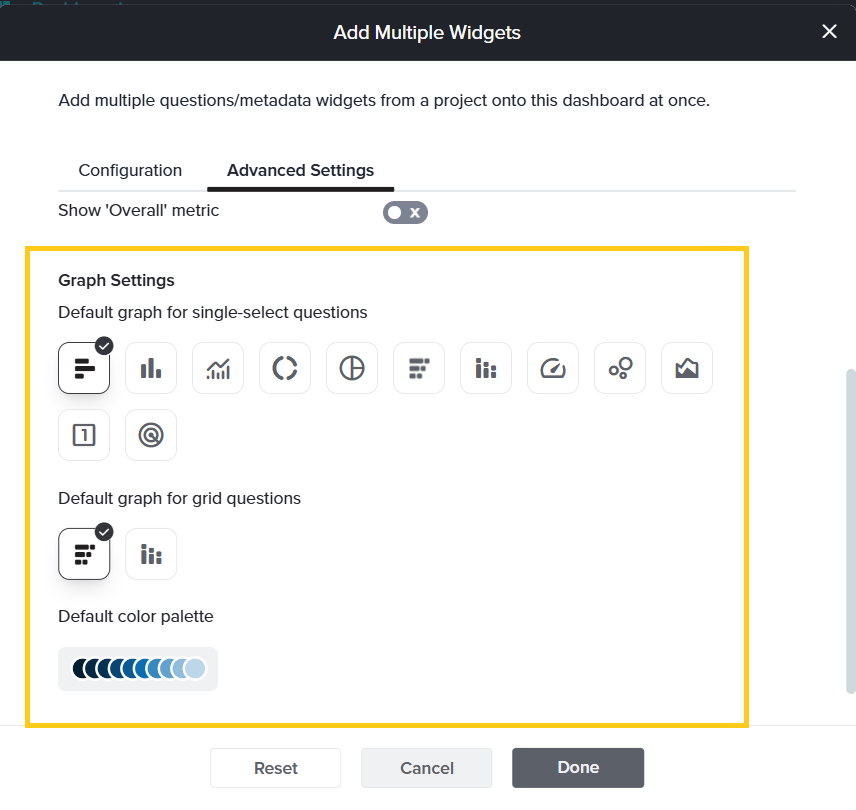Pick the area chart icon
856x810 pixels.
pyautogui.click(x=687, y=368)
